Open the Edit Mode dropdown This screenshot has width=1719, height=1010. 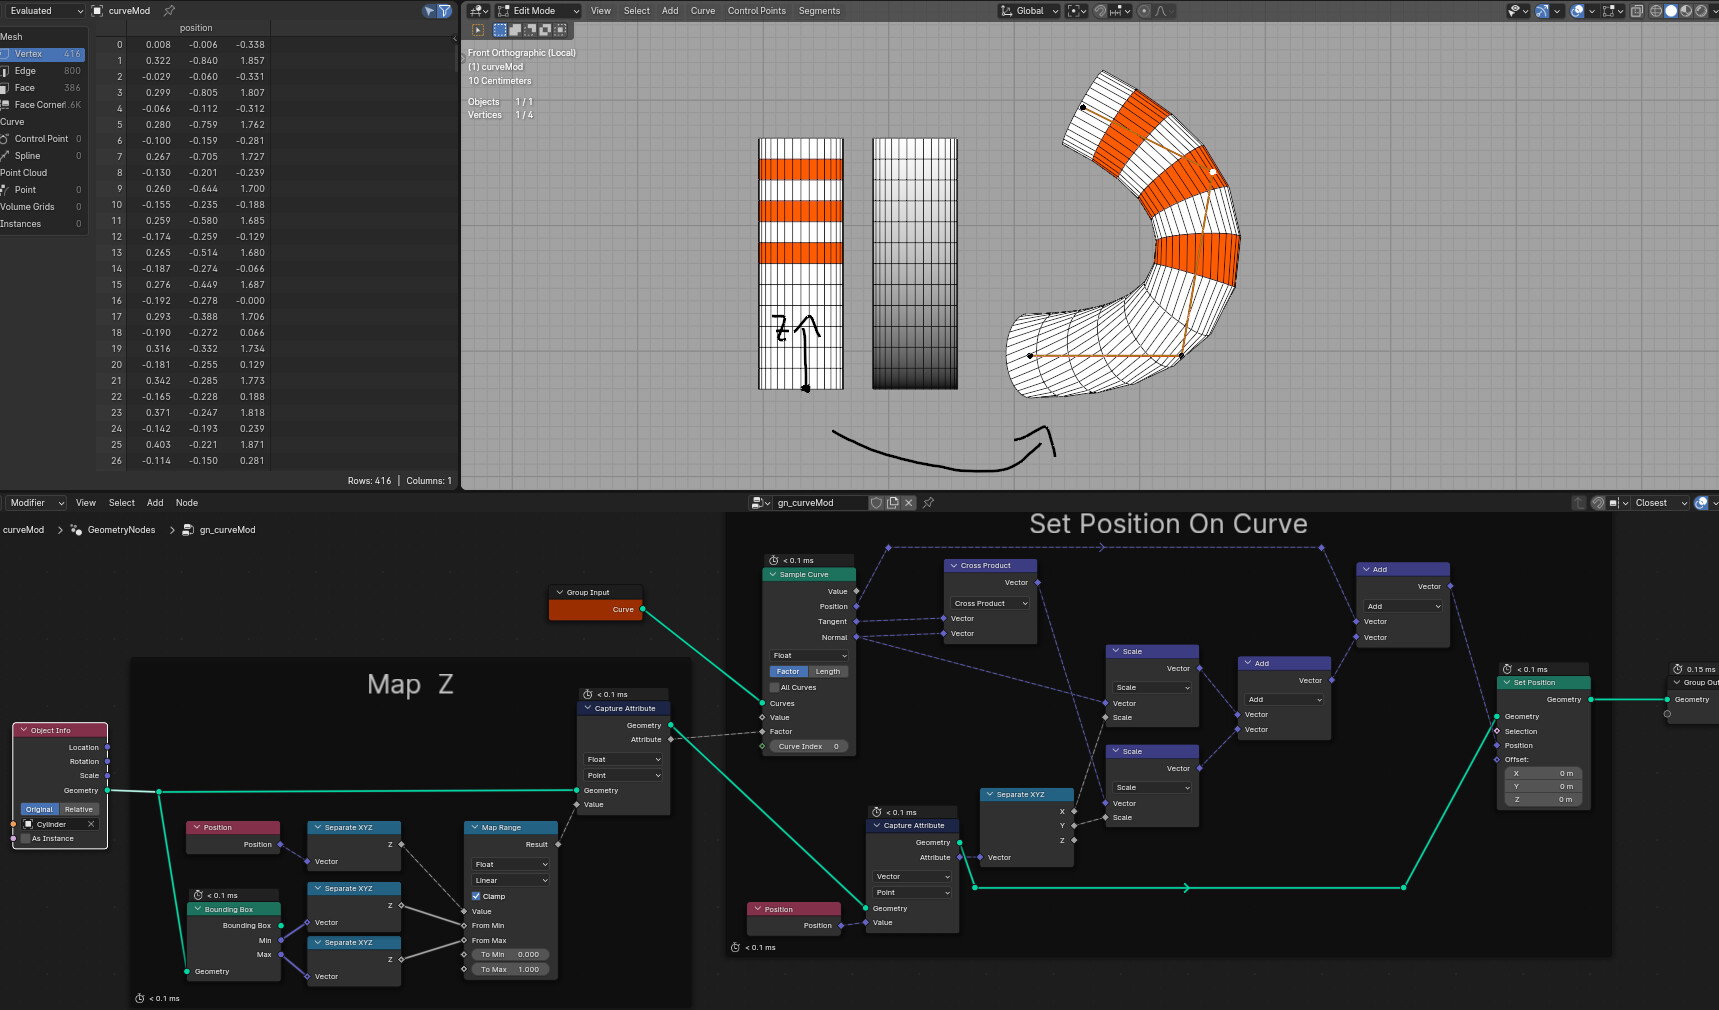point(539,11)
